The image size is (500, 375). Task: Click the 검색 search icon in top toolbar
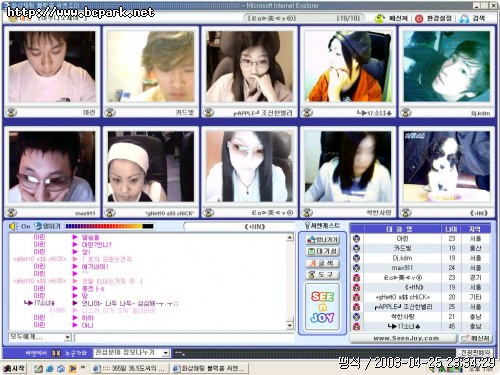[x=464, y=18]
